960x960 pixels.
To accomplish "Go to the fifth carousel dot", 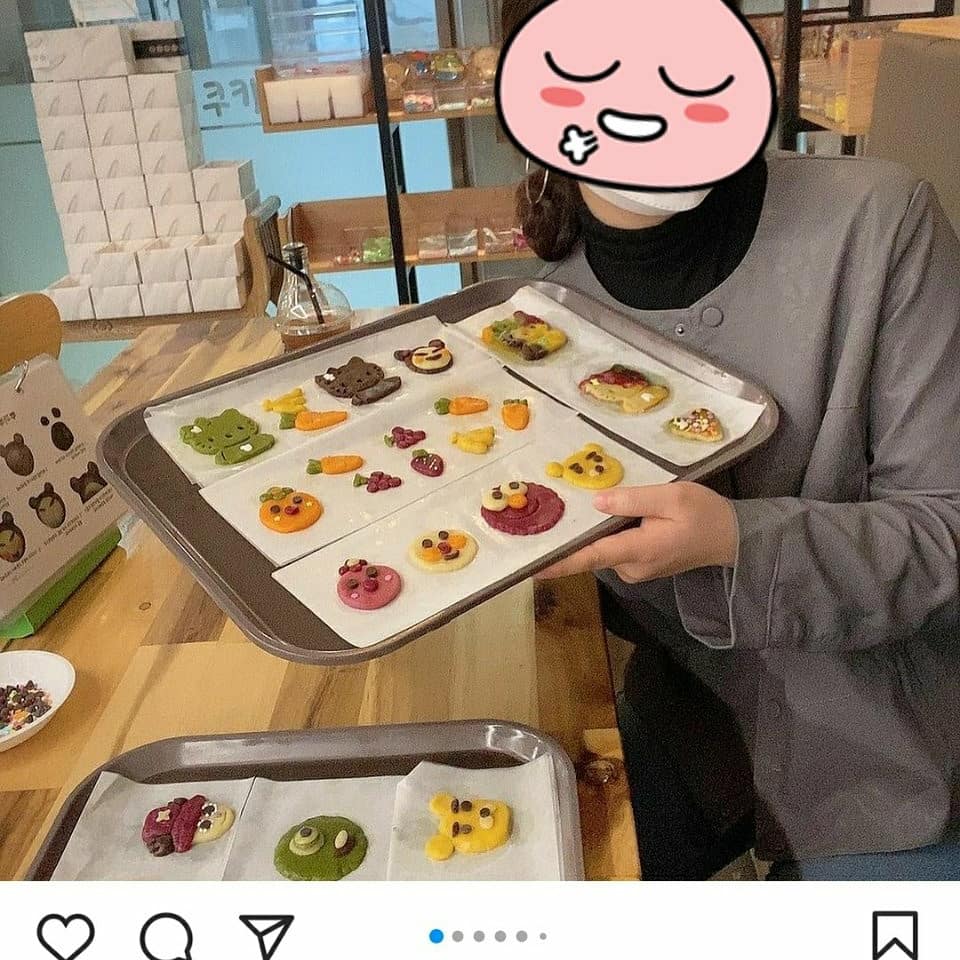I will pos(522,936).
